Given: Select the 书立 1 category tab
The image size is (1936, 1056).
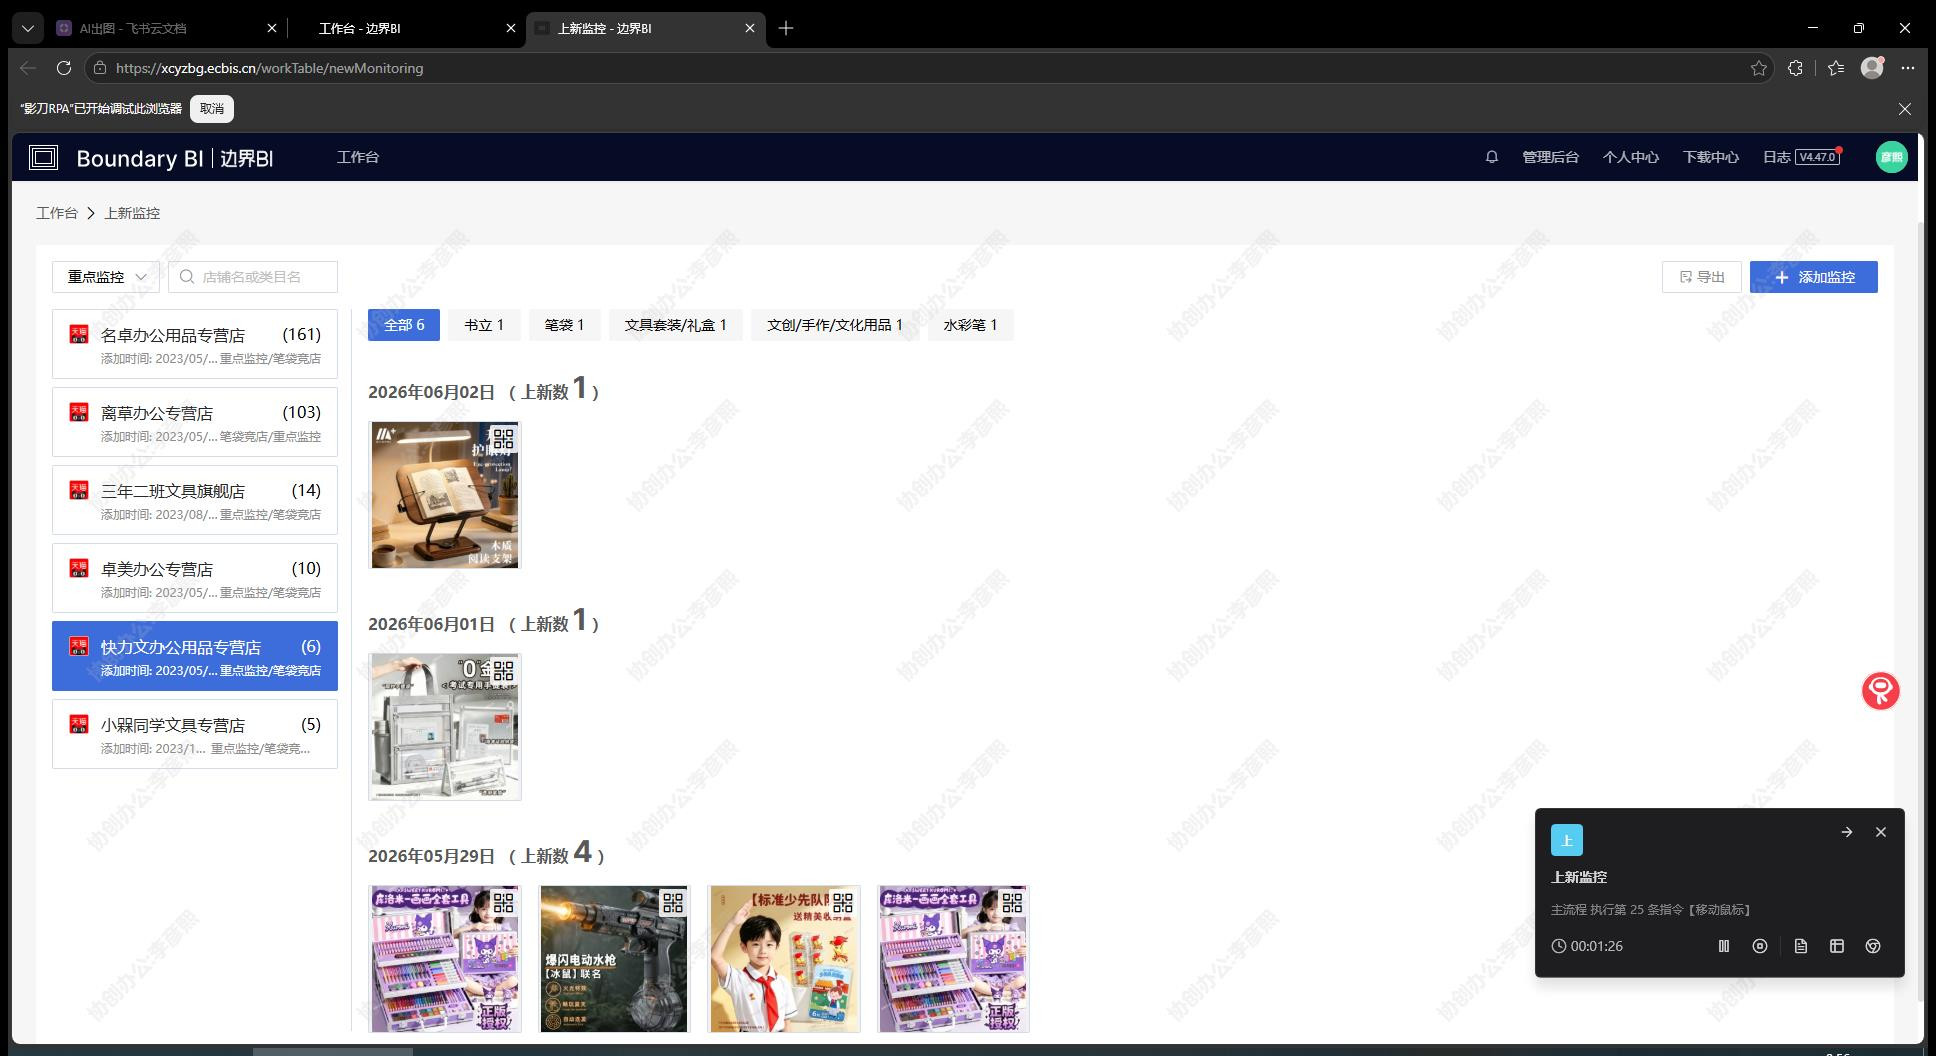Looking at the screenshot, I should (x=484, y=325).
